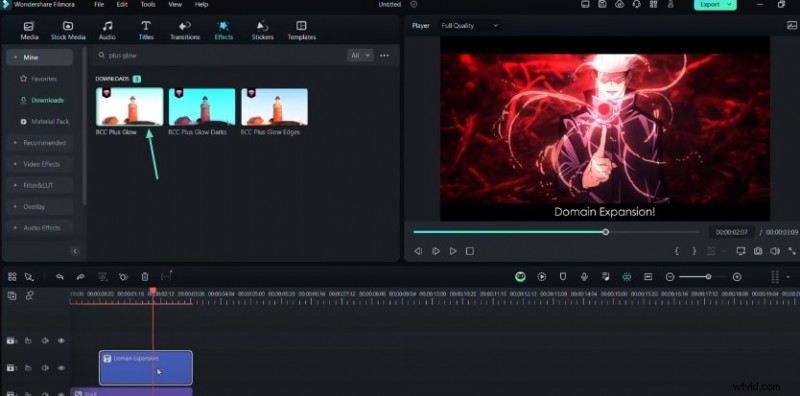Viewport: 800px width, 396px height.
Task: Select the BCC Plus Glow Edges thumbnail
Action: pyautogui.click(x=274, y=107)
